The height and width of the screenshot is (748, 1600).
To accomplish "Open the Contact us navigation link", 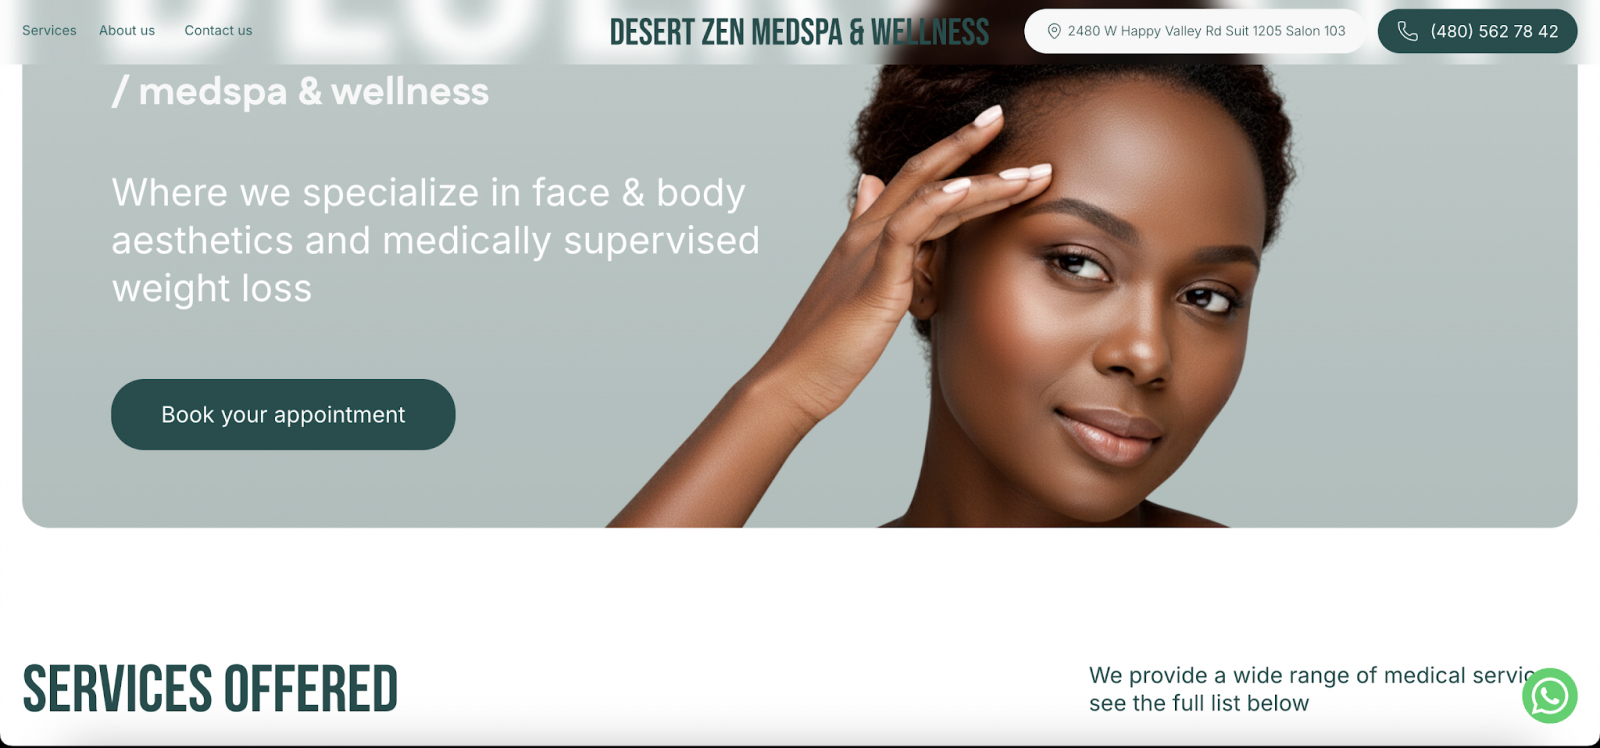I will tap(218, 30).
